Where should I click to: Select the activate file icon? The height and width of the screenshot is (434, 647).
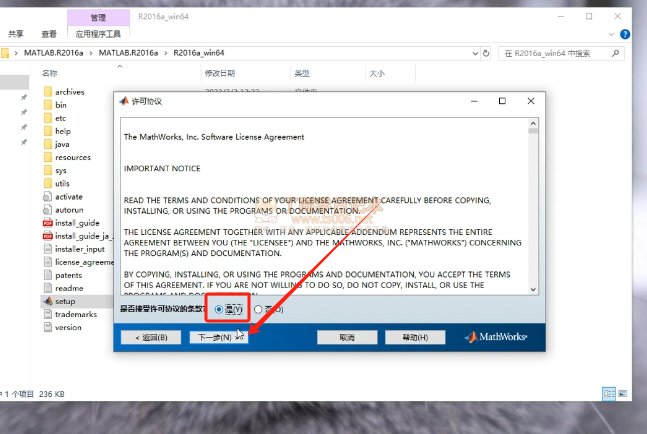48,196
